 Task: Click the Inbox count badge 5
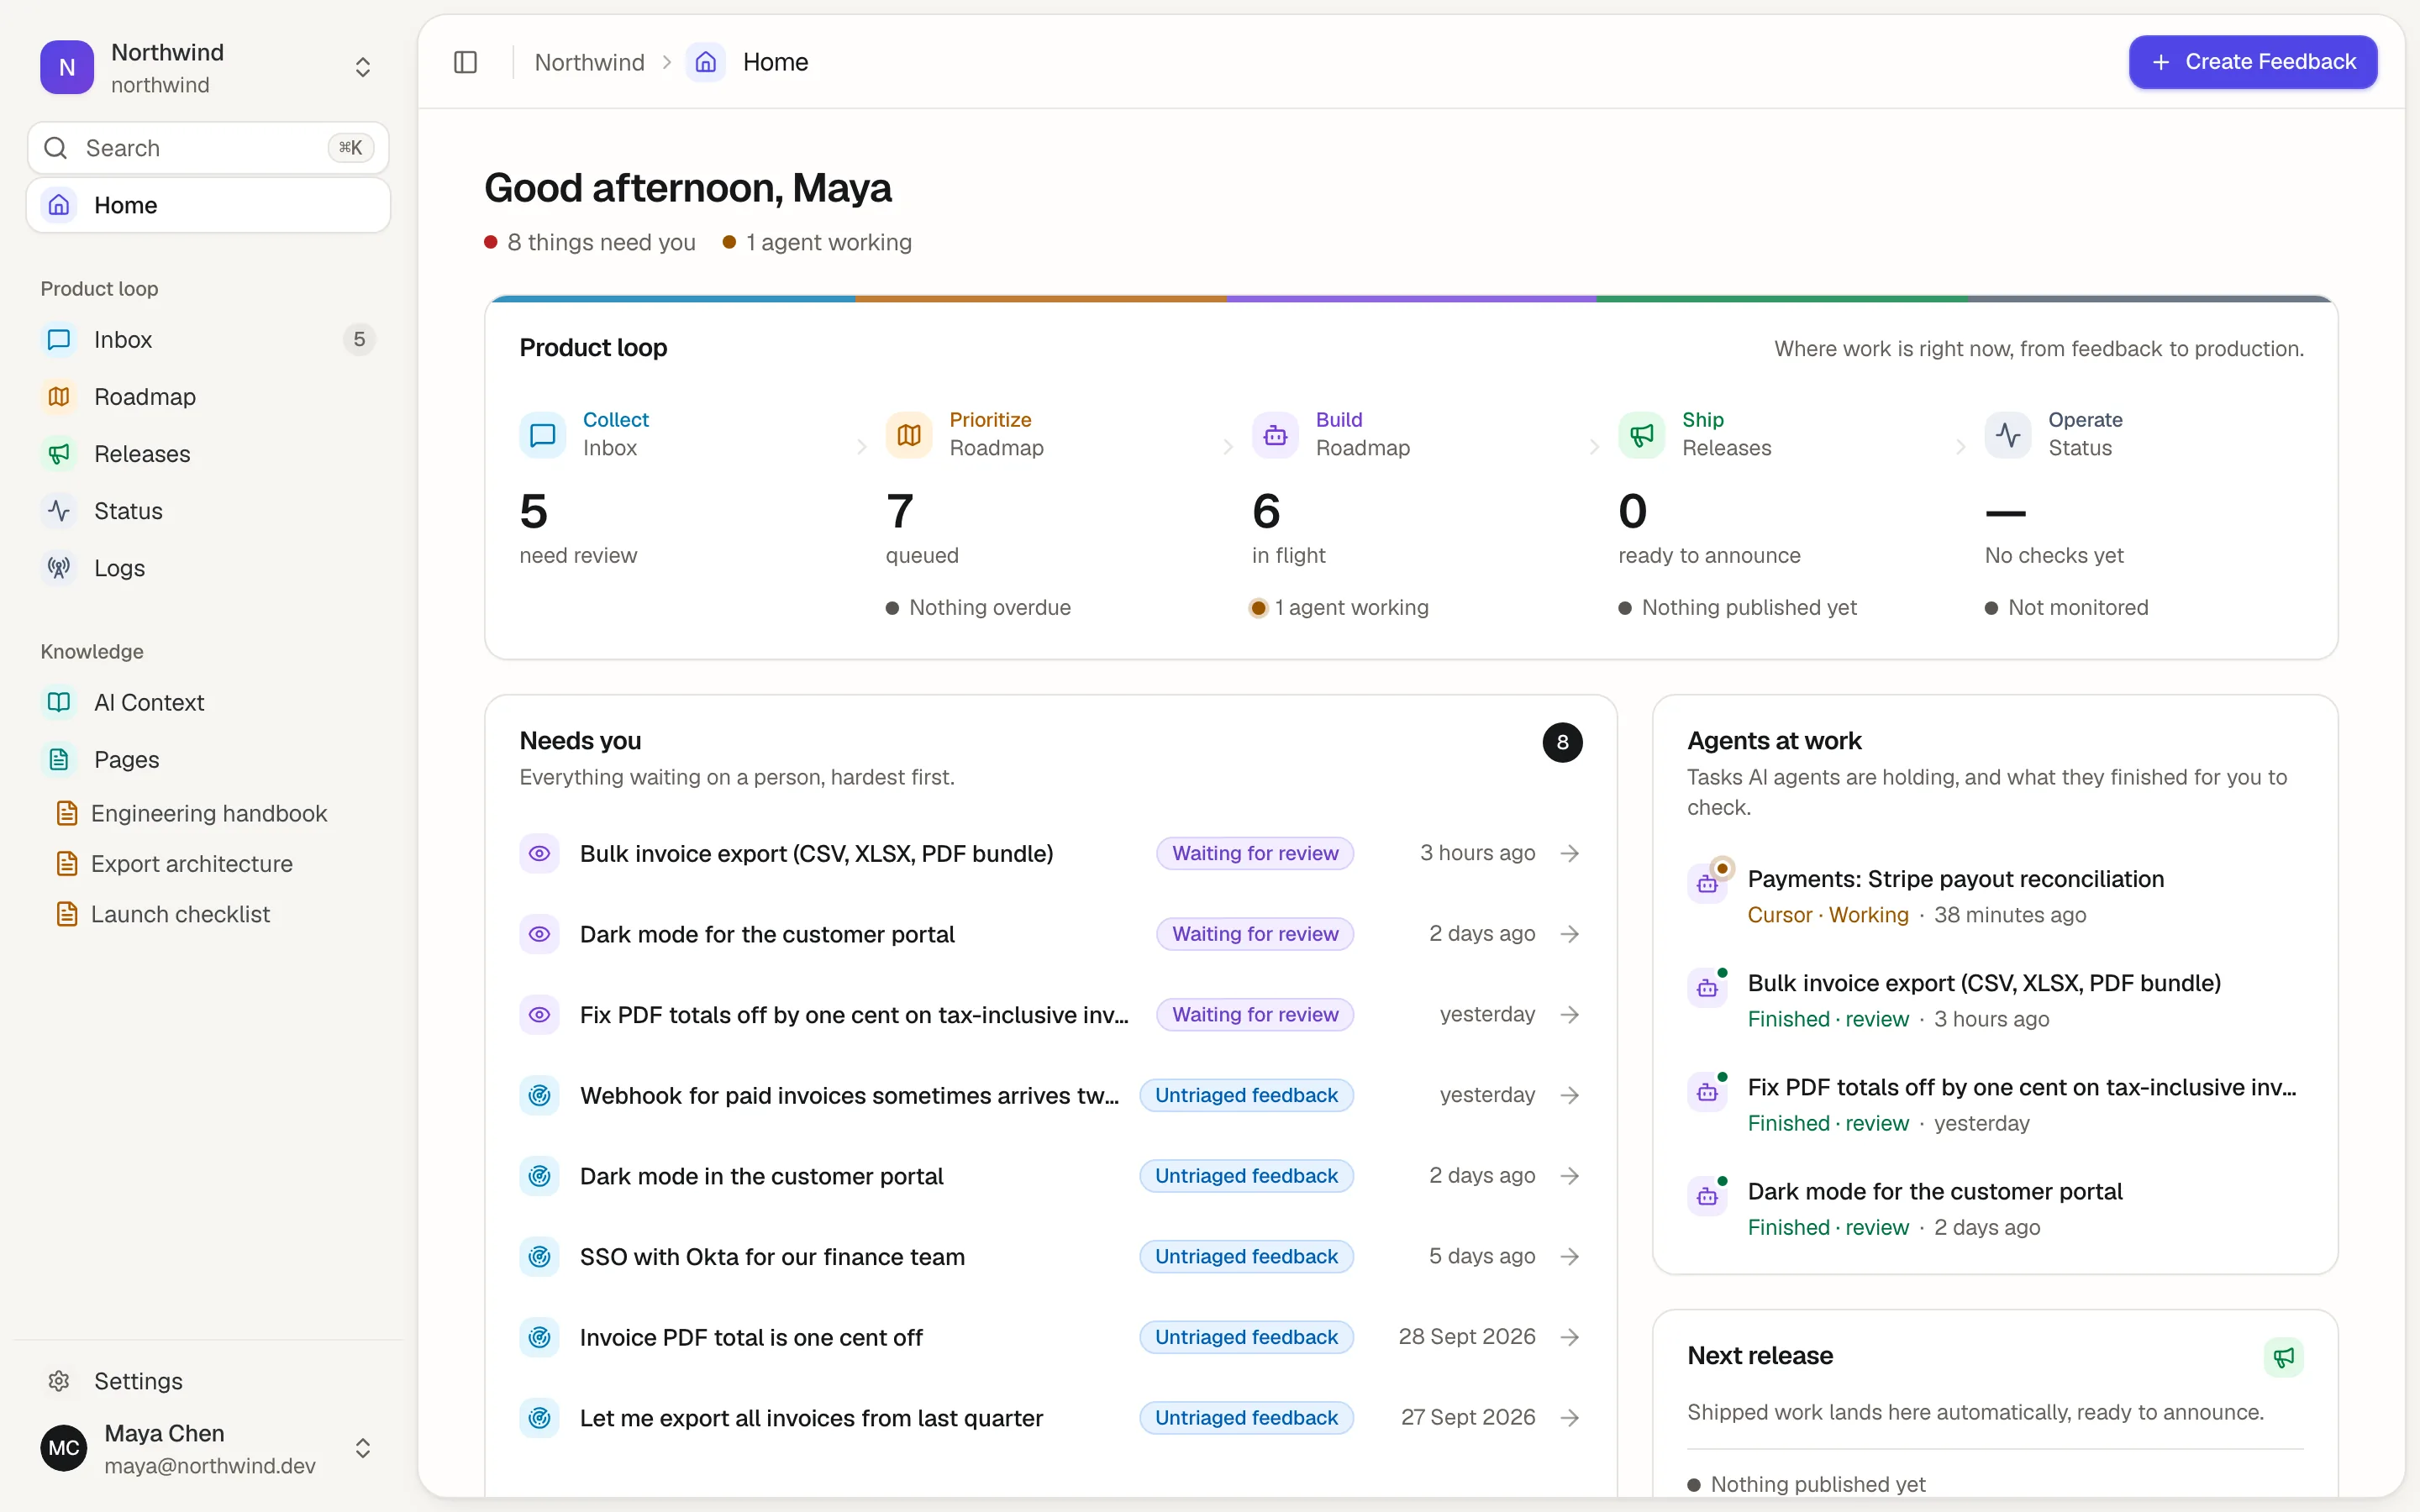pyautogui.click(x=359, y=340)
